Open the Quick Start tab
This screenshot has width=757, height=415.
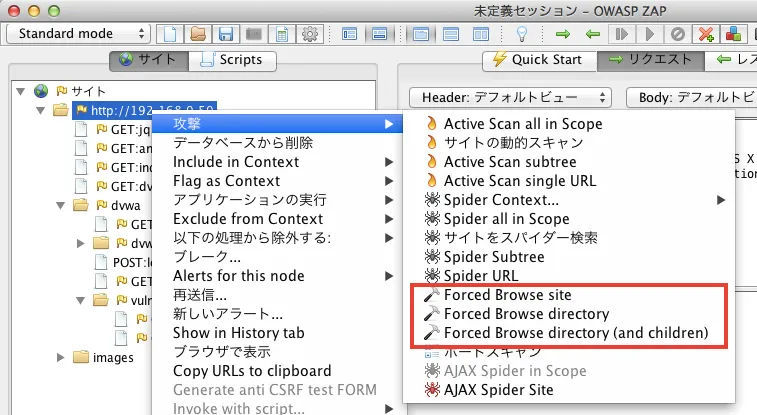[539, 60]
